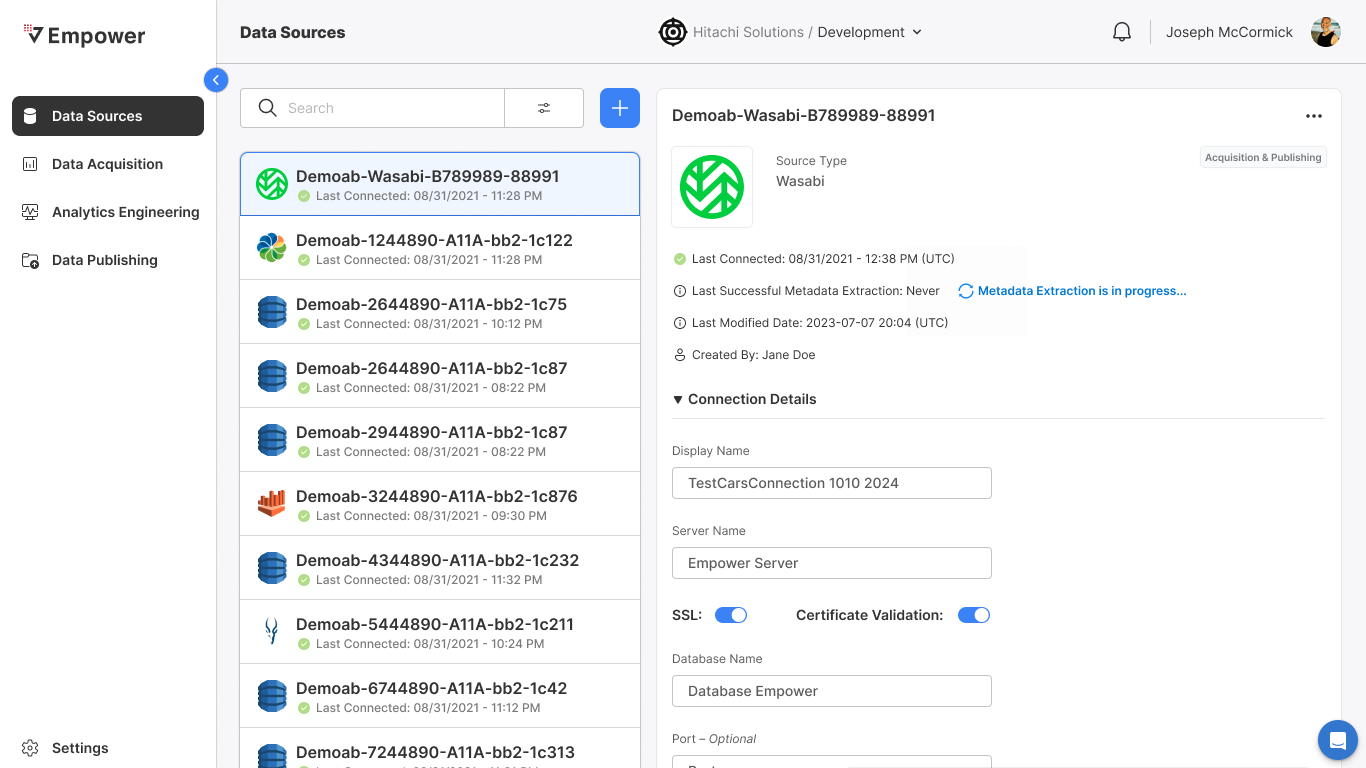Click the Data Publishing folder icon

30,260
